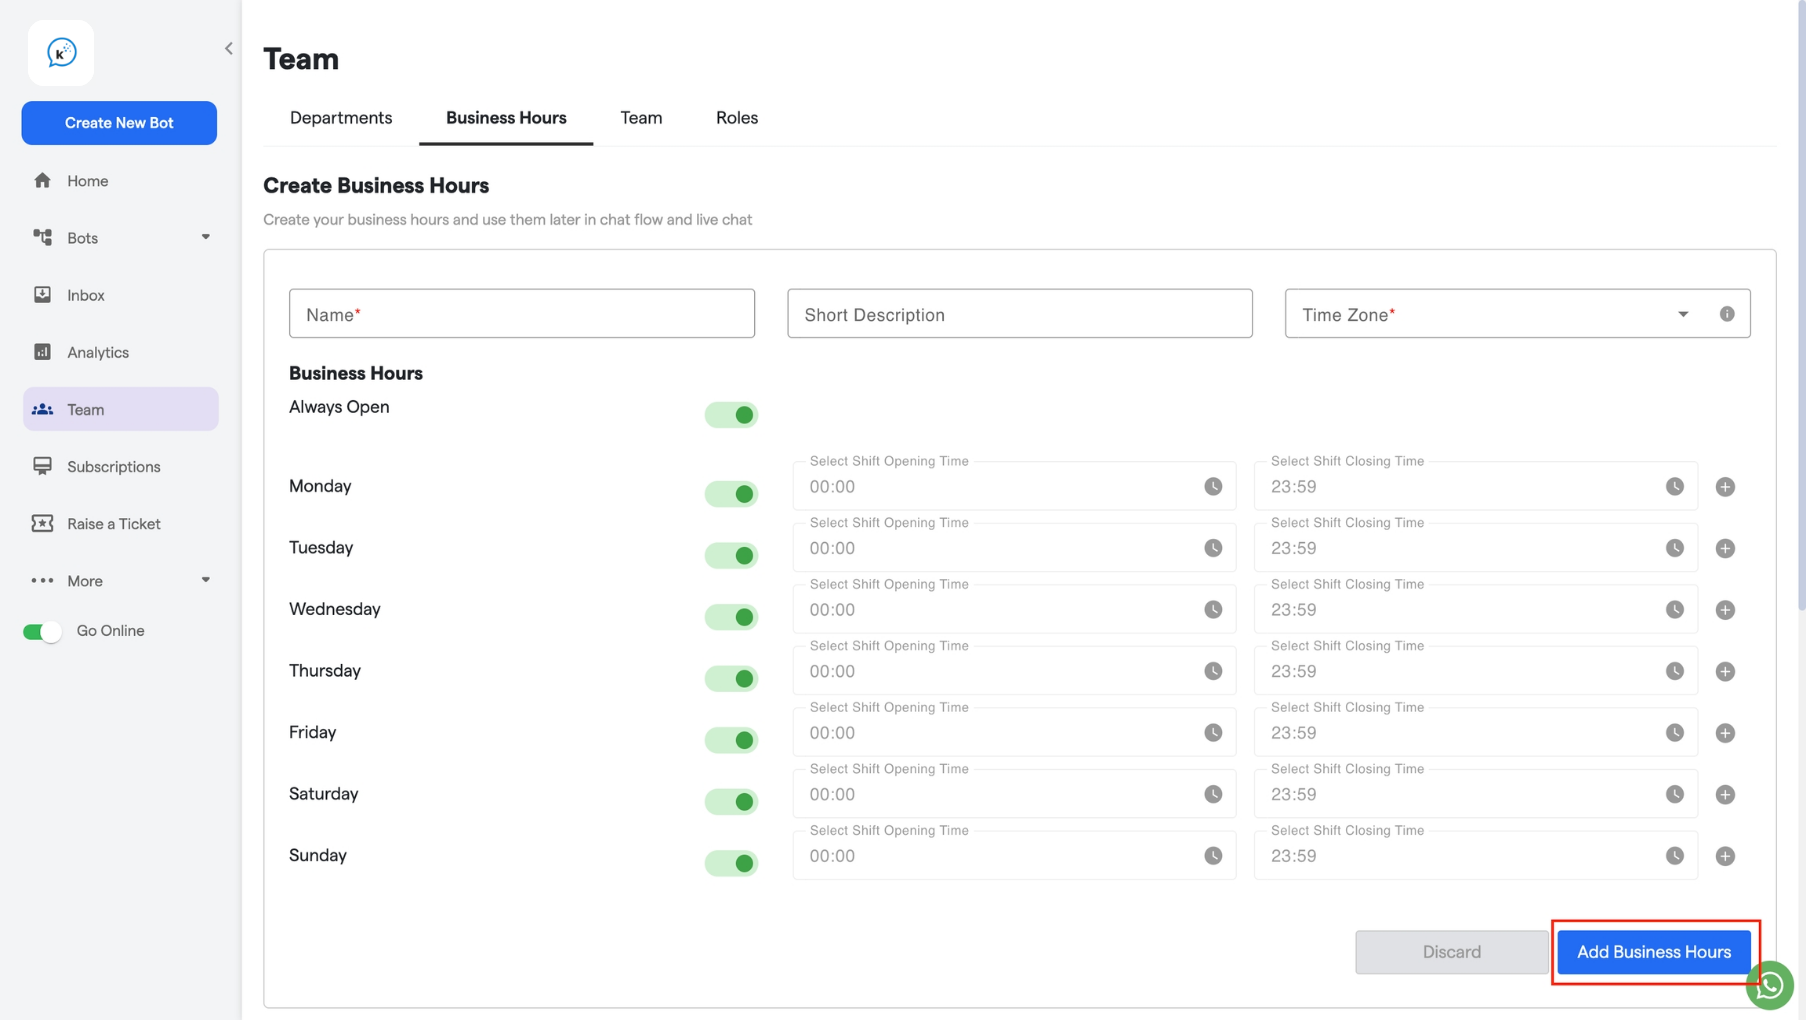Add another shift for Sunday
This screenshot has height=1020, width=1806.
click(x=1725, y=856)
